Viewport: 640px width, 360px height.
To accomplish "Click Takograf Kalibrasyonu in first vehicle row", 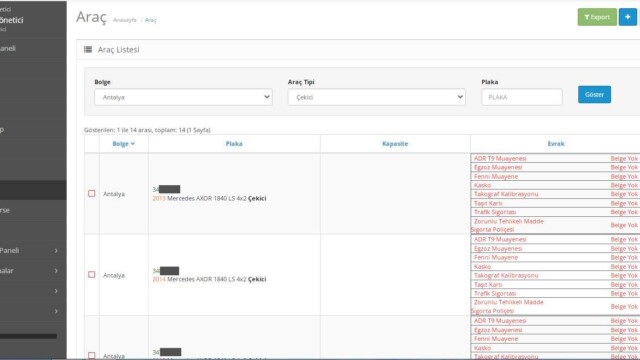I will coord(506,194).
